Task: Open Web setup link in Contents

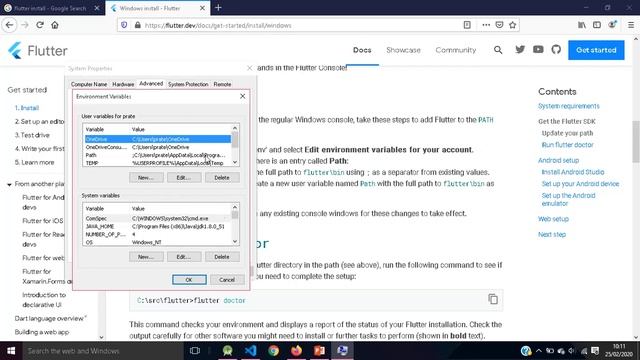Action: click(x=553, y=219)
